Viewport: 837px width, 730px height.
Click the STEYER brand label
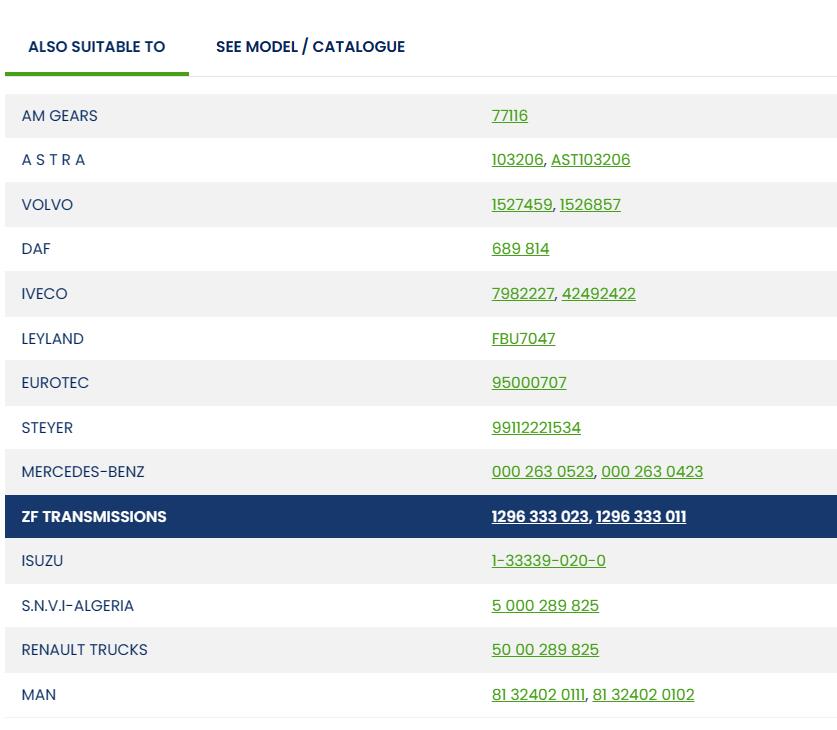point(47,428)
